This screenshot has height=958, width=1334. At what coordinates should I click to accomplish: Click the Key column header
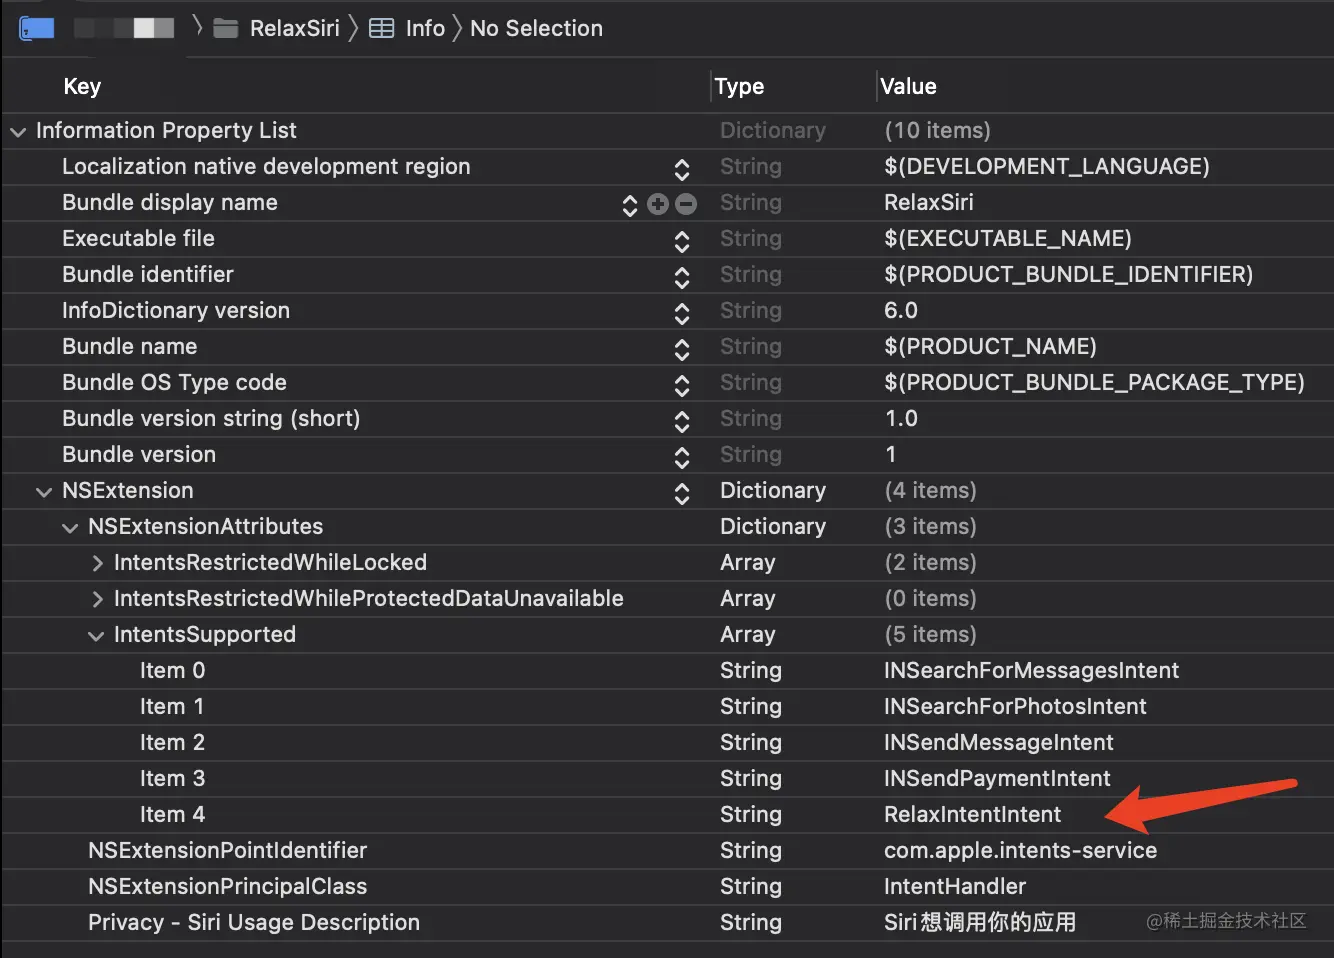tap(82, 86)
